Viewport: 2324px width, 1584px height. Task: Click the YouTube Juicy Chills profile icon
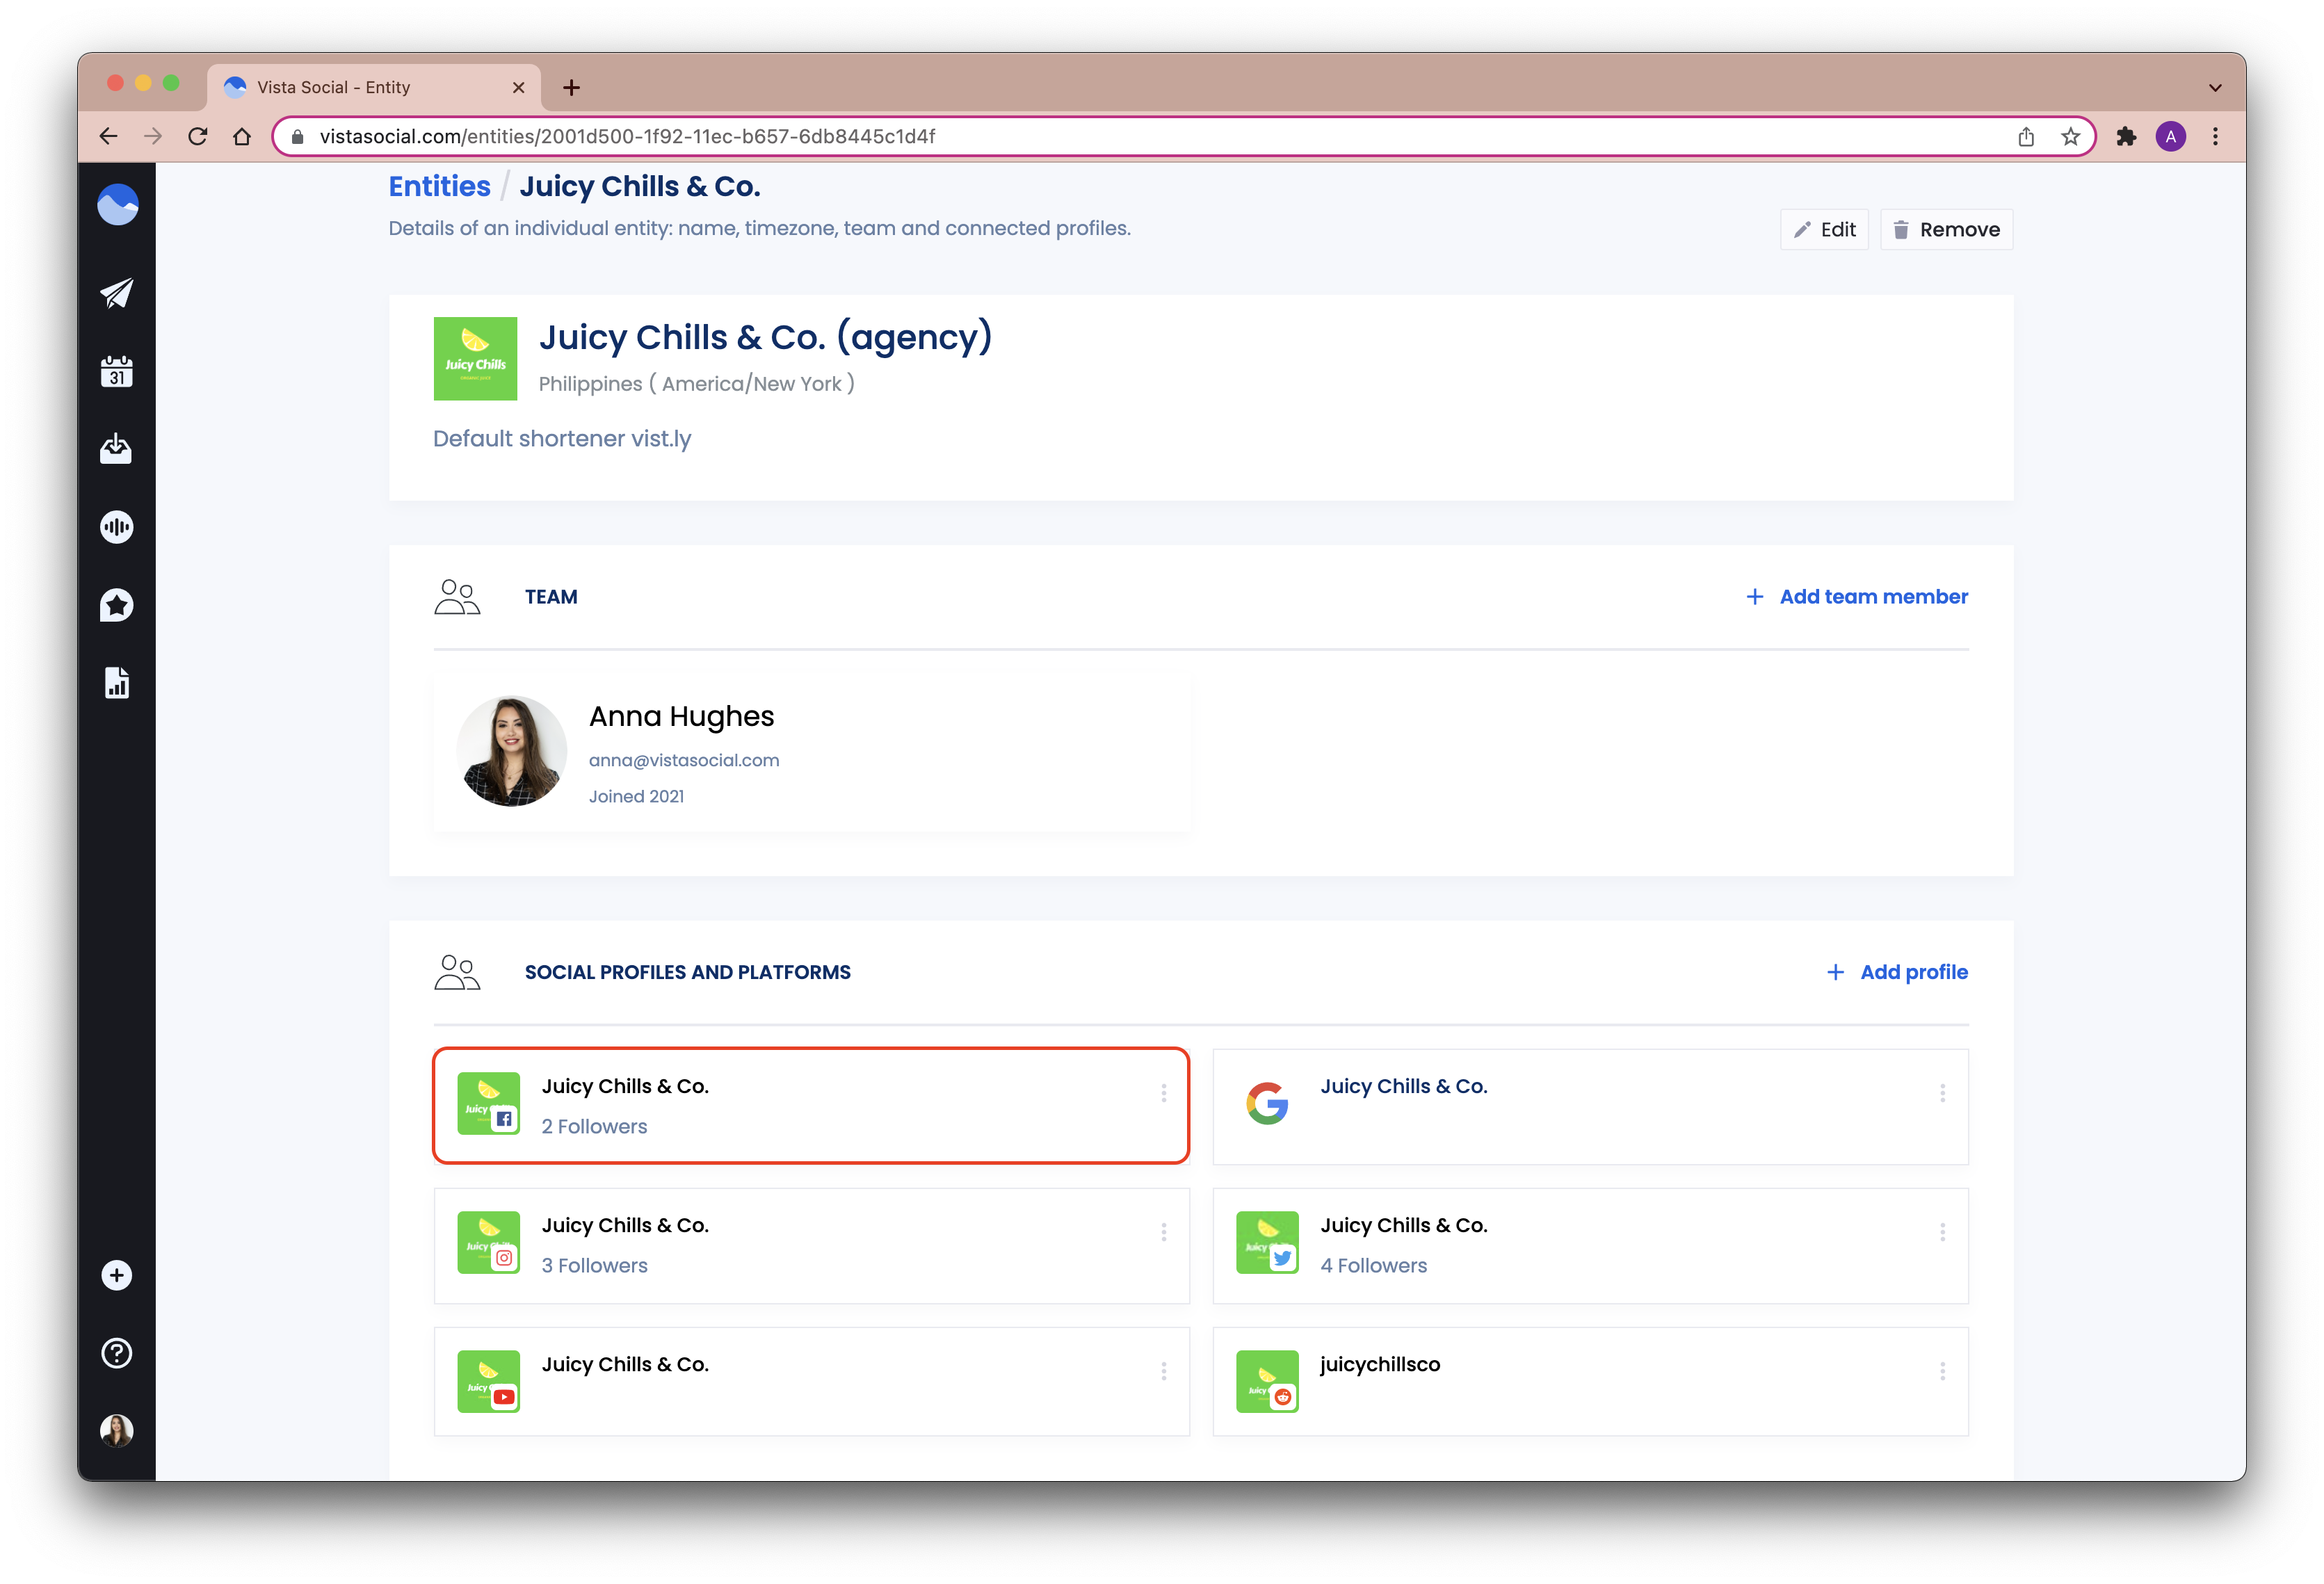pyautogui.click(x=488, y=1381)
